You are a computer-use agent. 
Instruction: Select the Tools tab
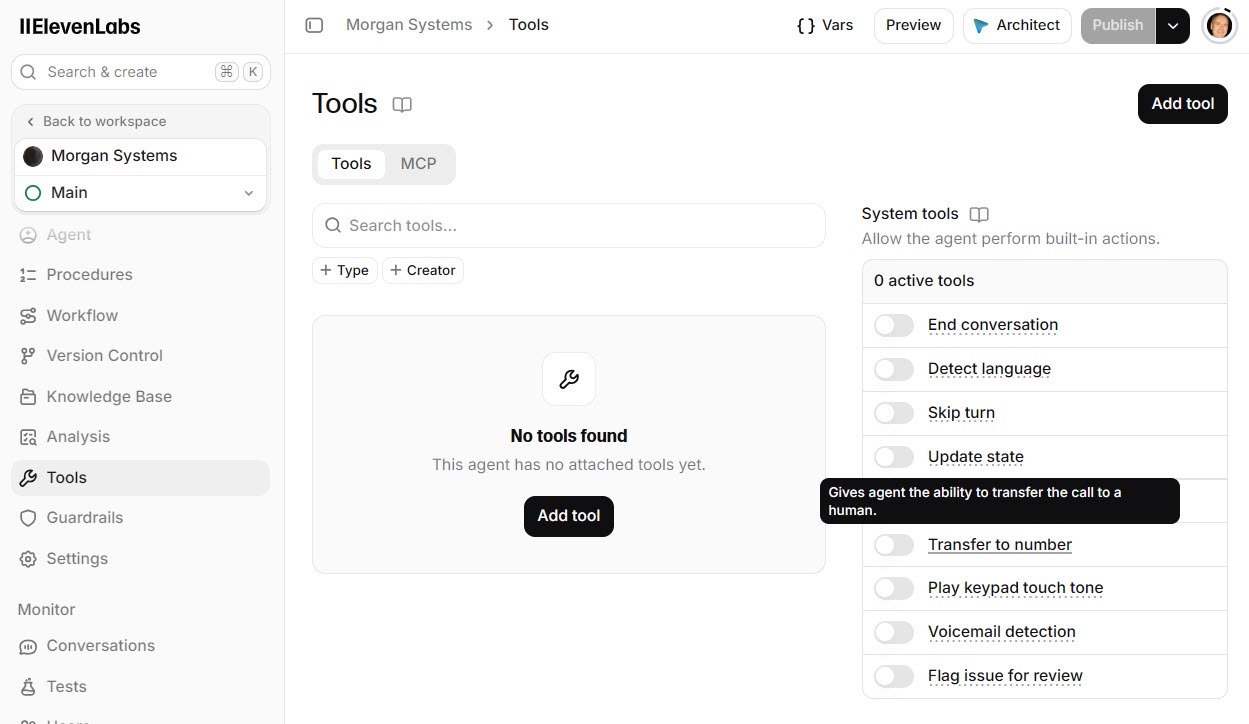point(351,164)
